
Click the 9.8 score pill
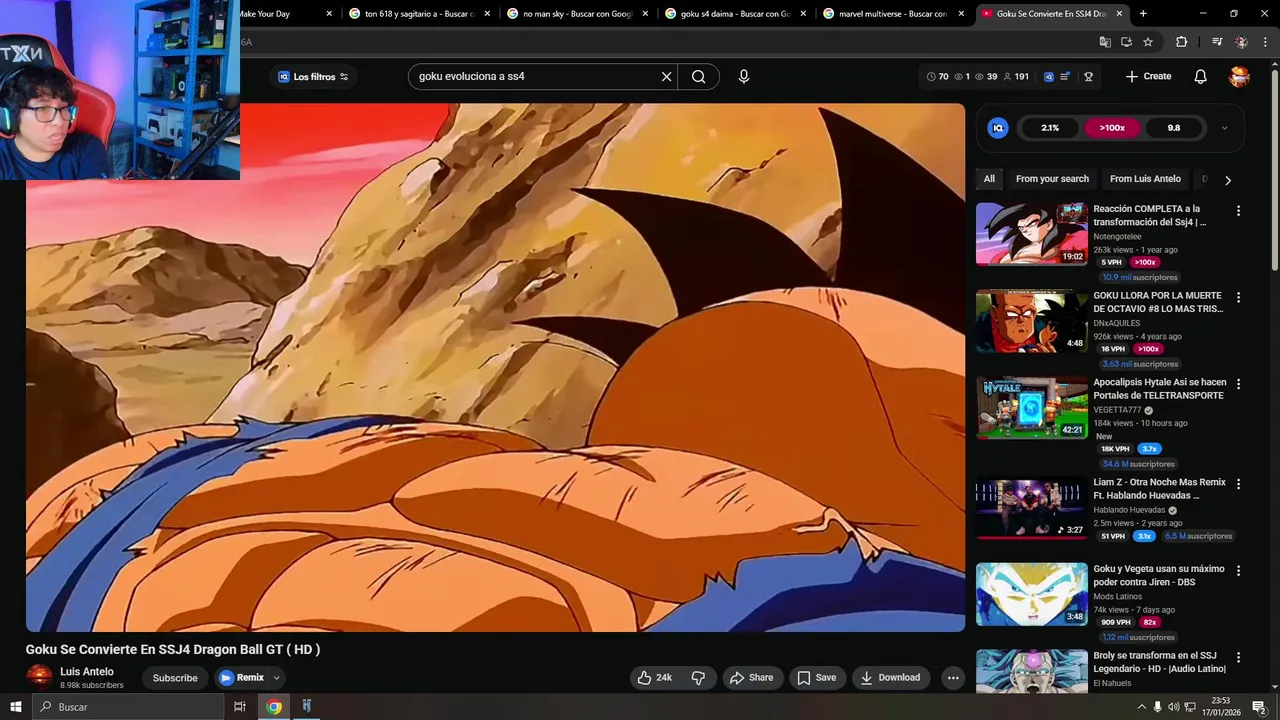click(1174, 128)
